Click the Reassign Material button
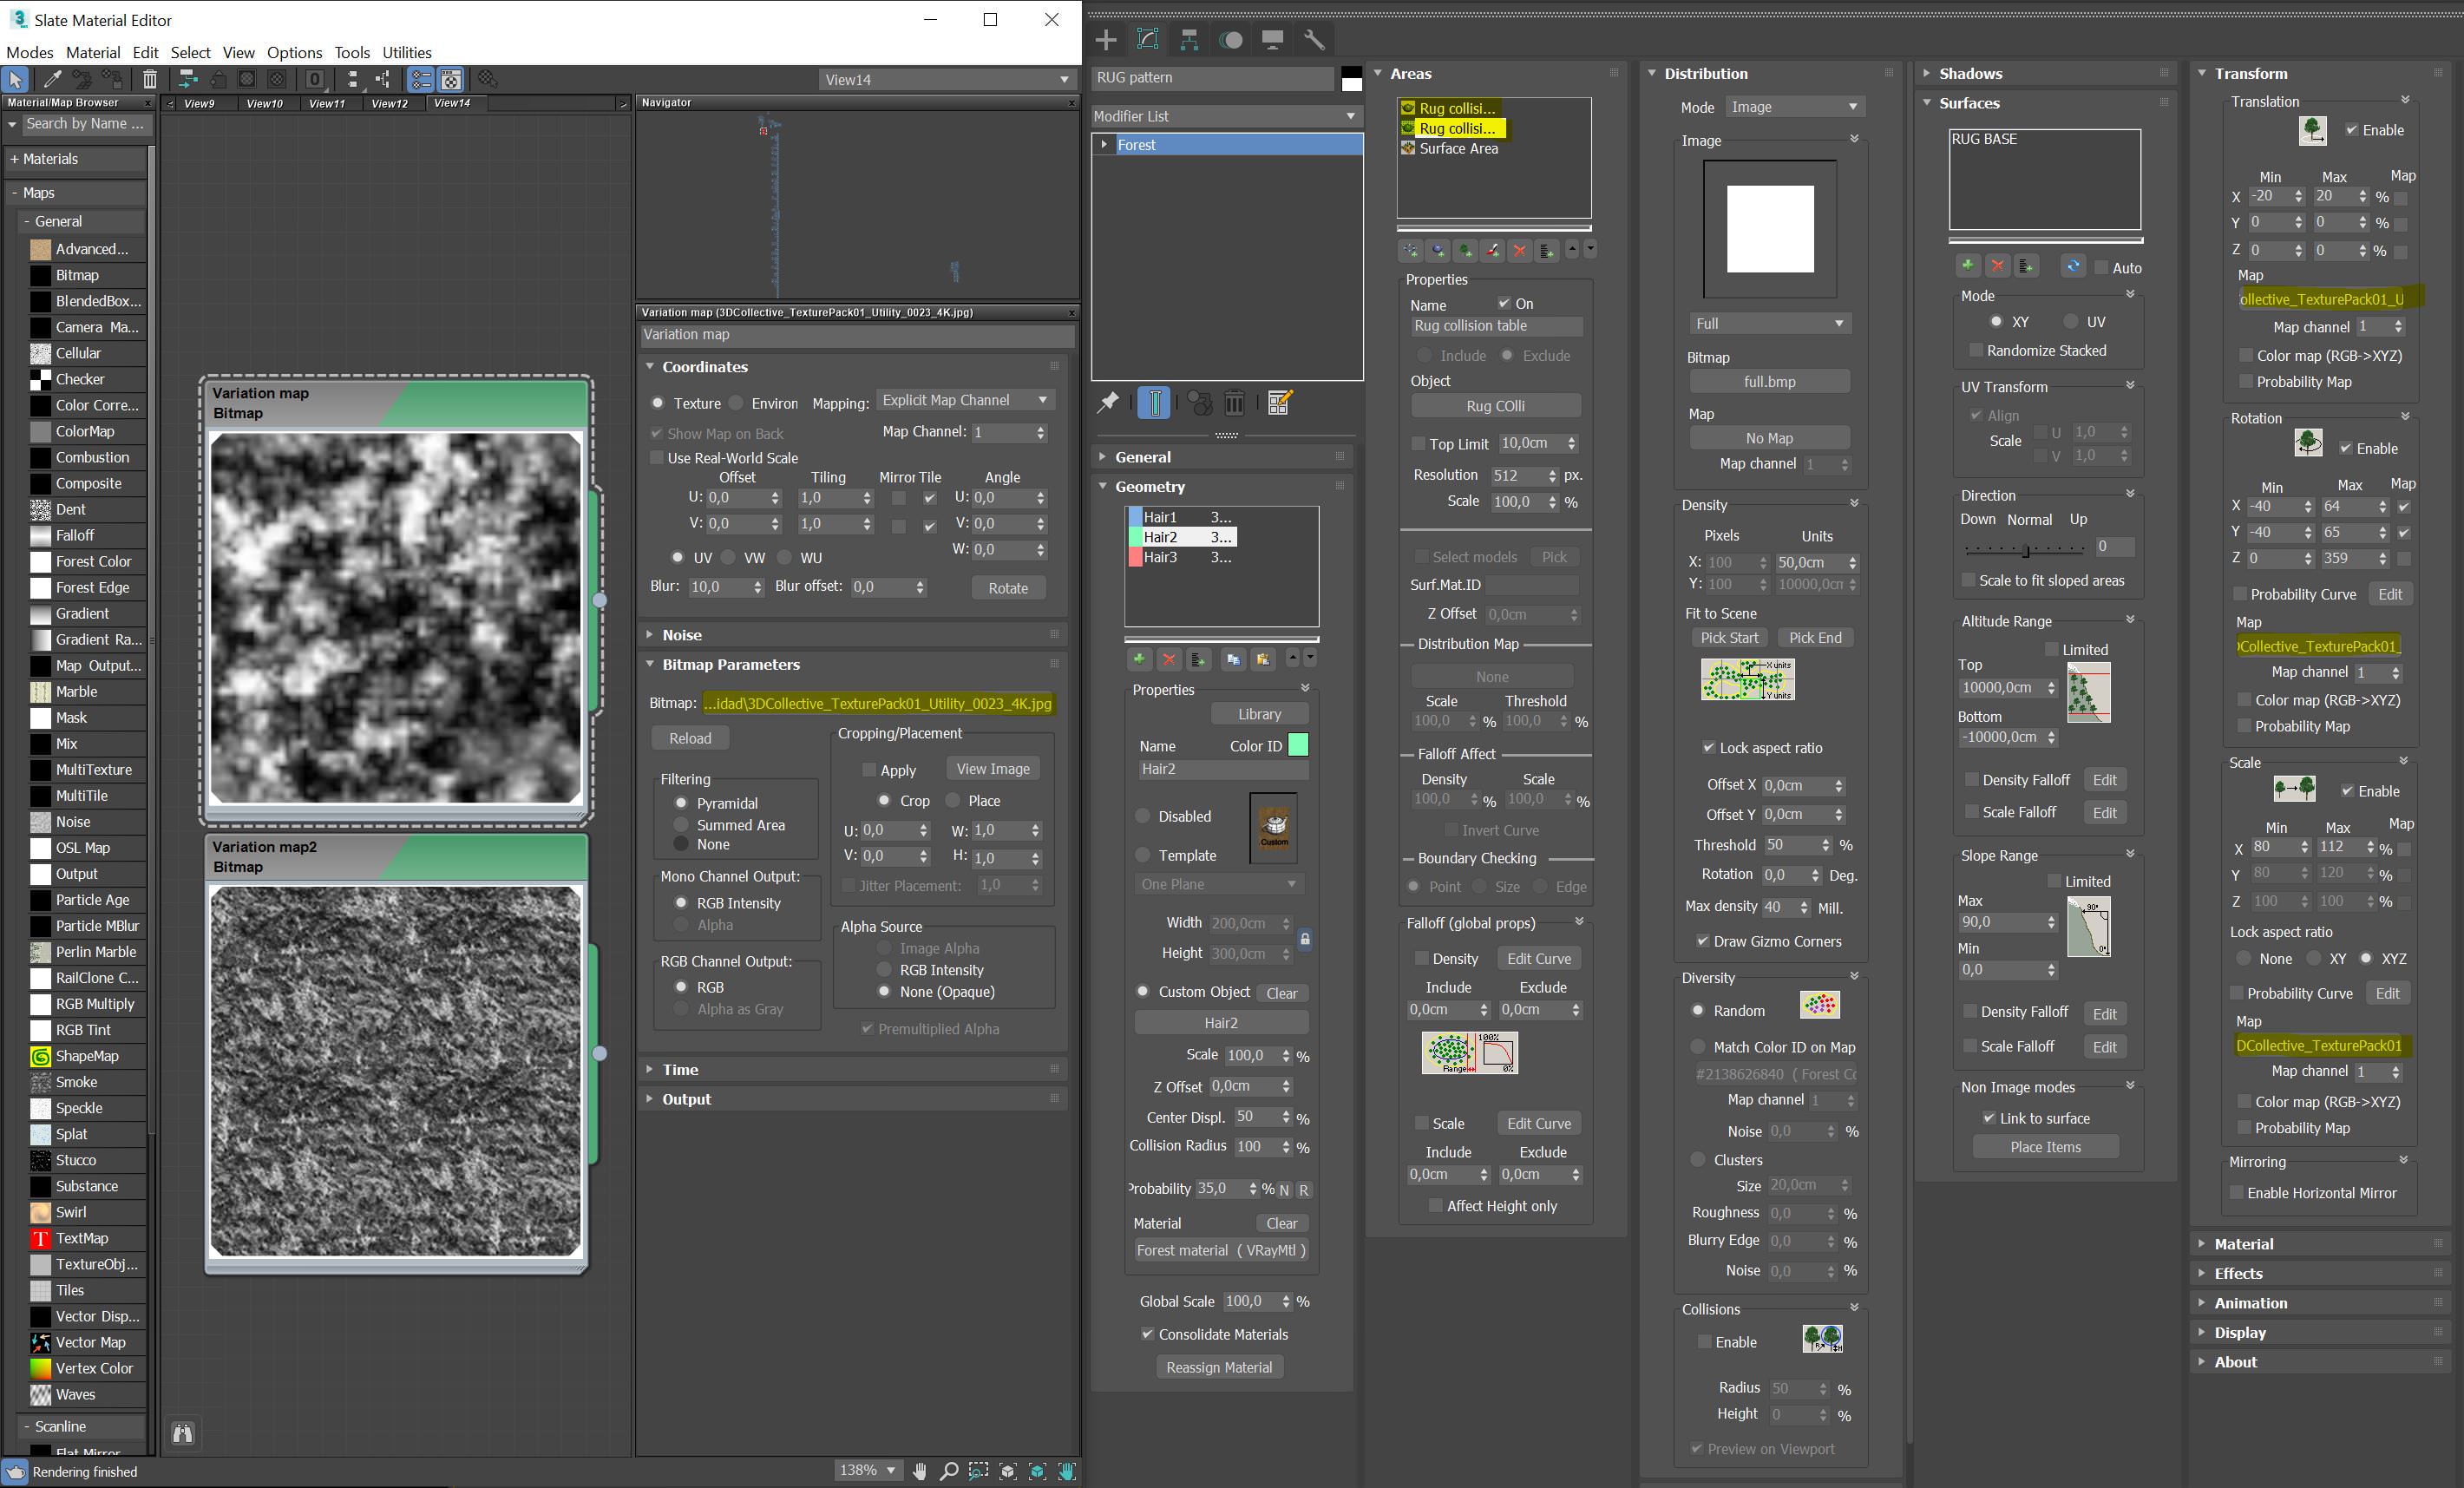 [x=1219, y=1367]
